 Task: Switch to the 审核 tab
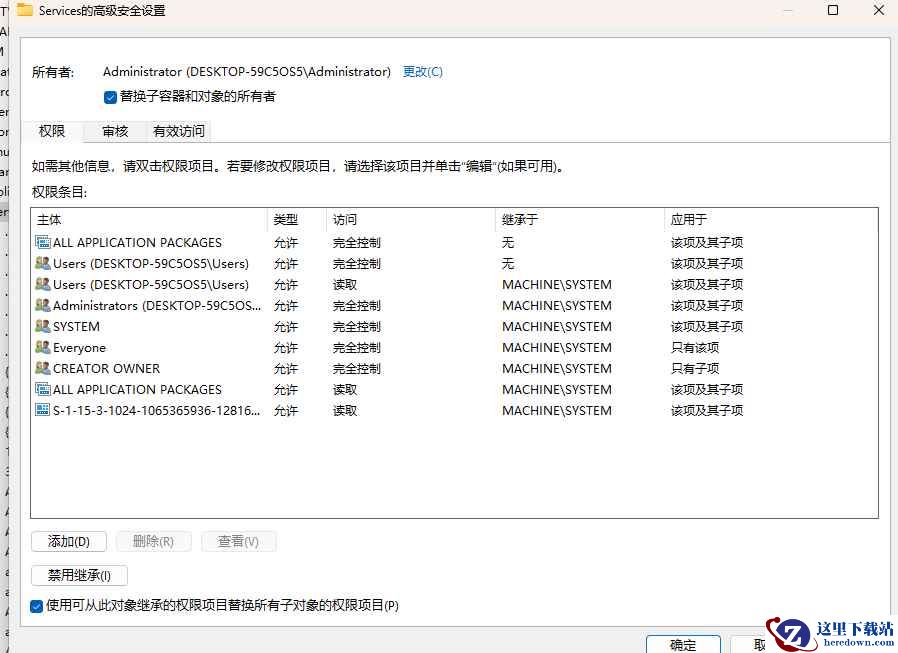[115, 131]
